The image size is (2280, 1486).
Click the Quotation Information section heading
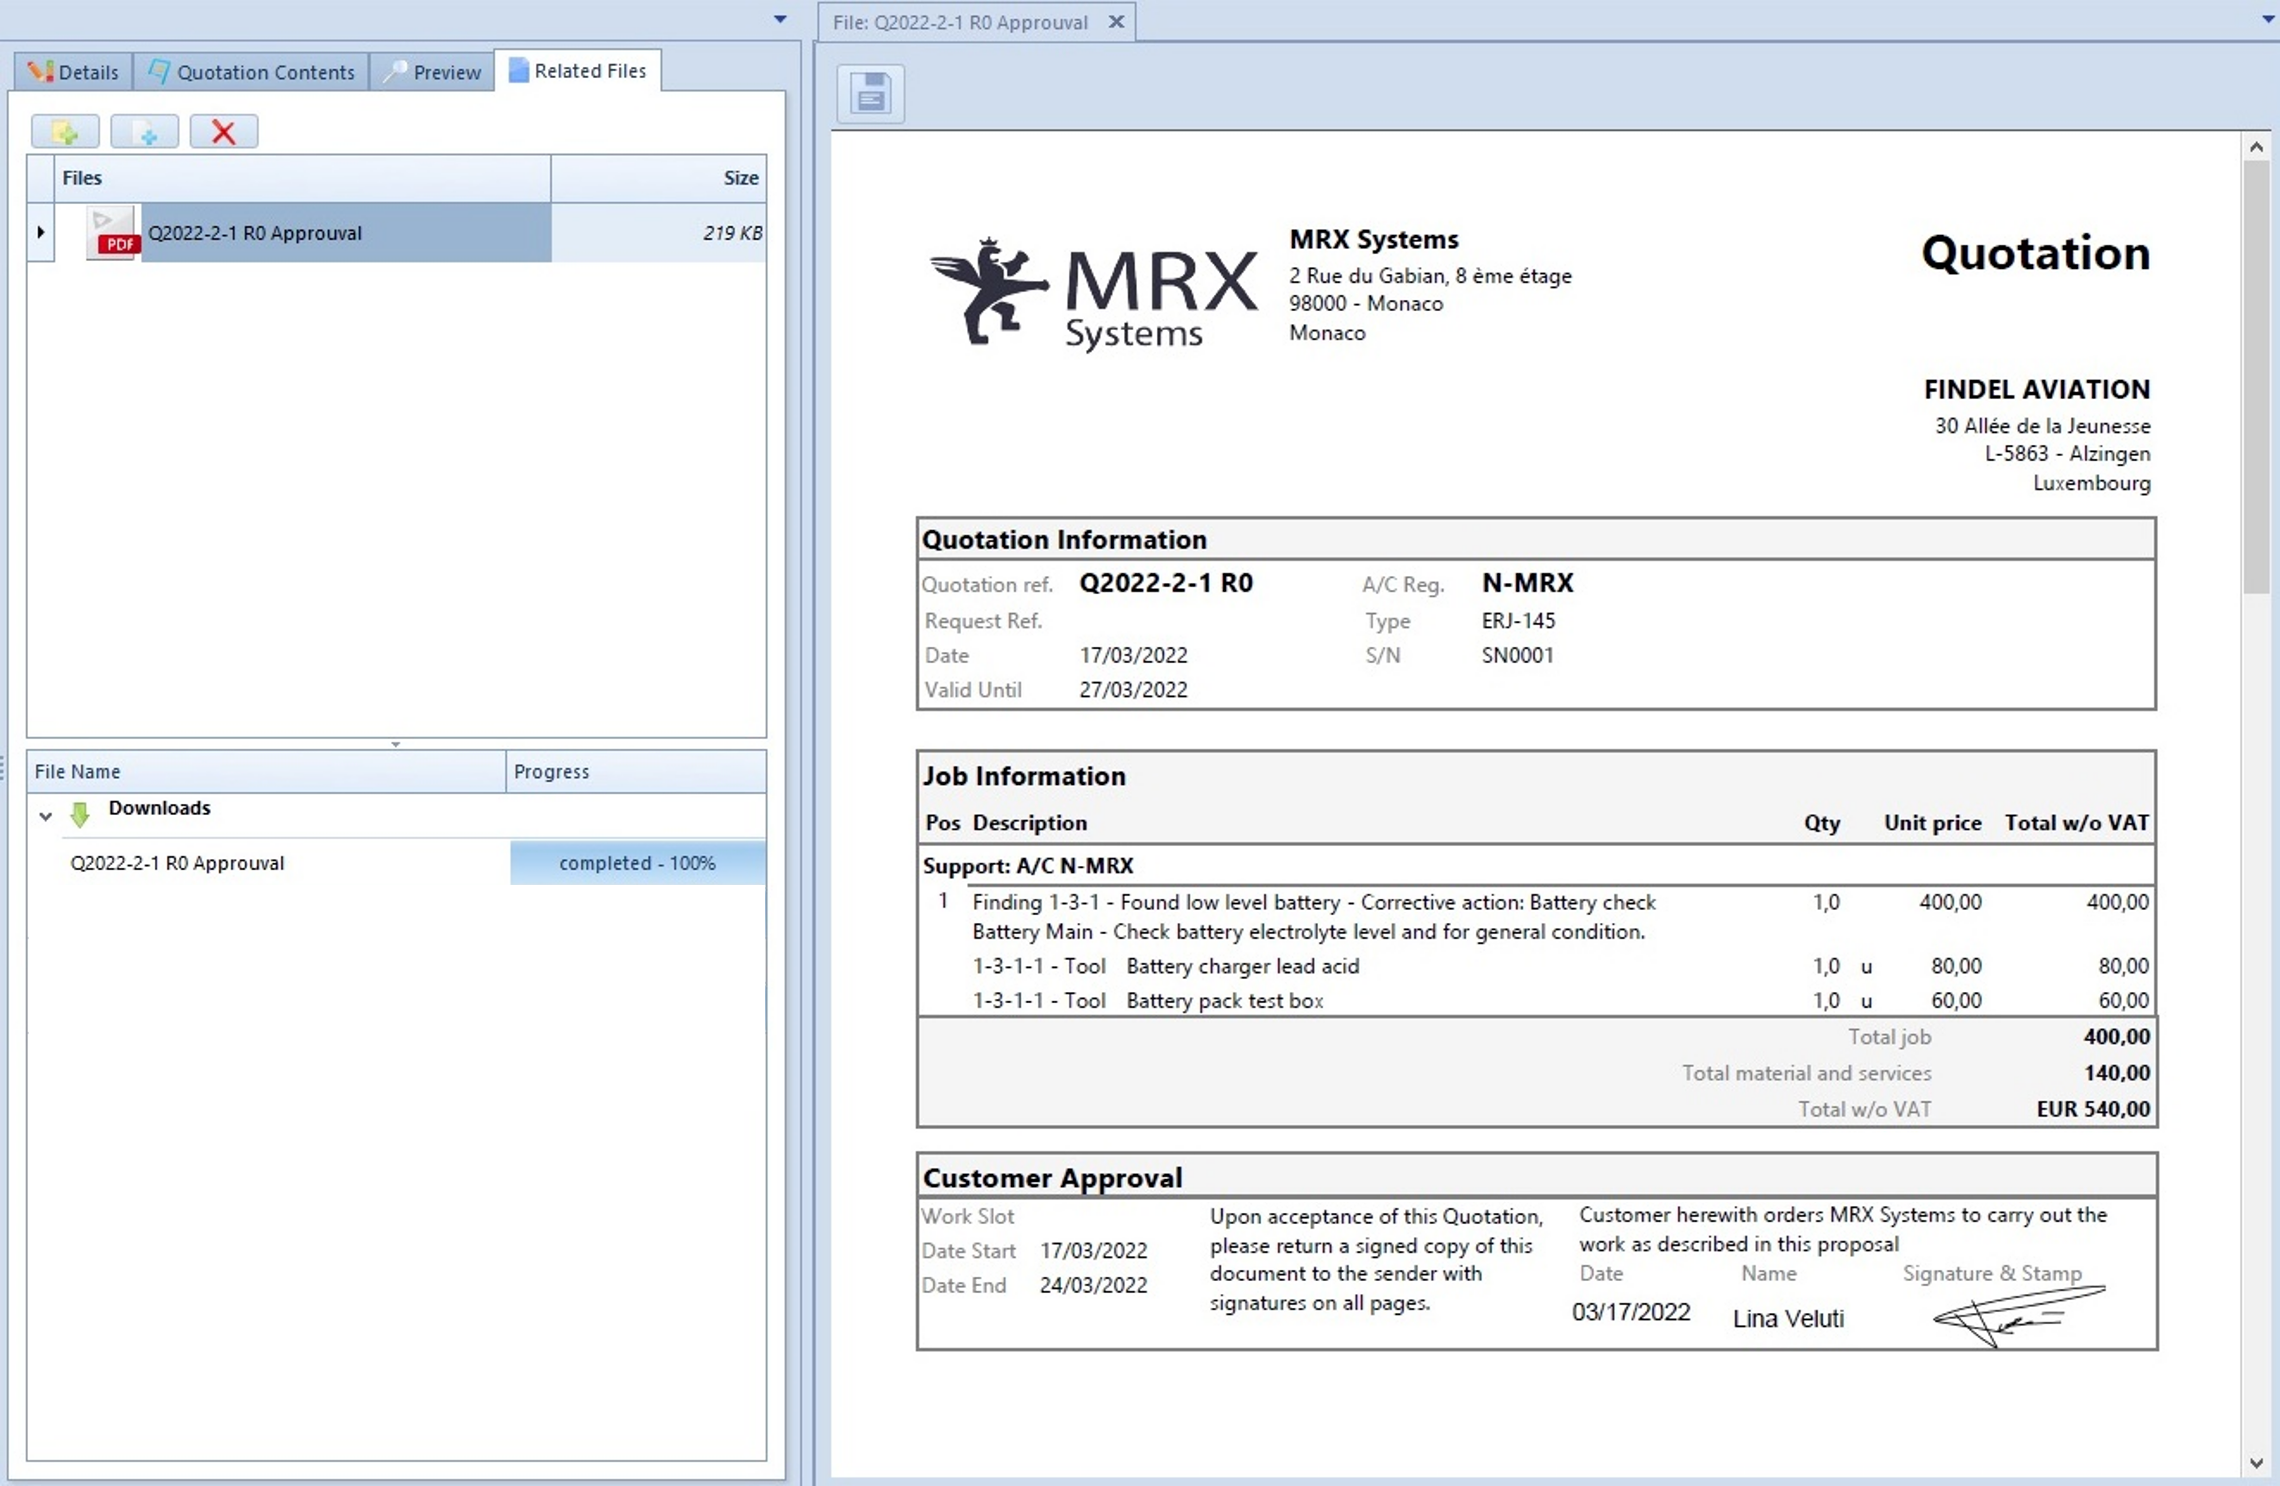(1064, 540)
